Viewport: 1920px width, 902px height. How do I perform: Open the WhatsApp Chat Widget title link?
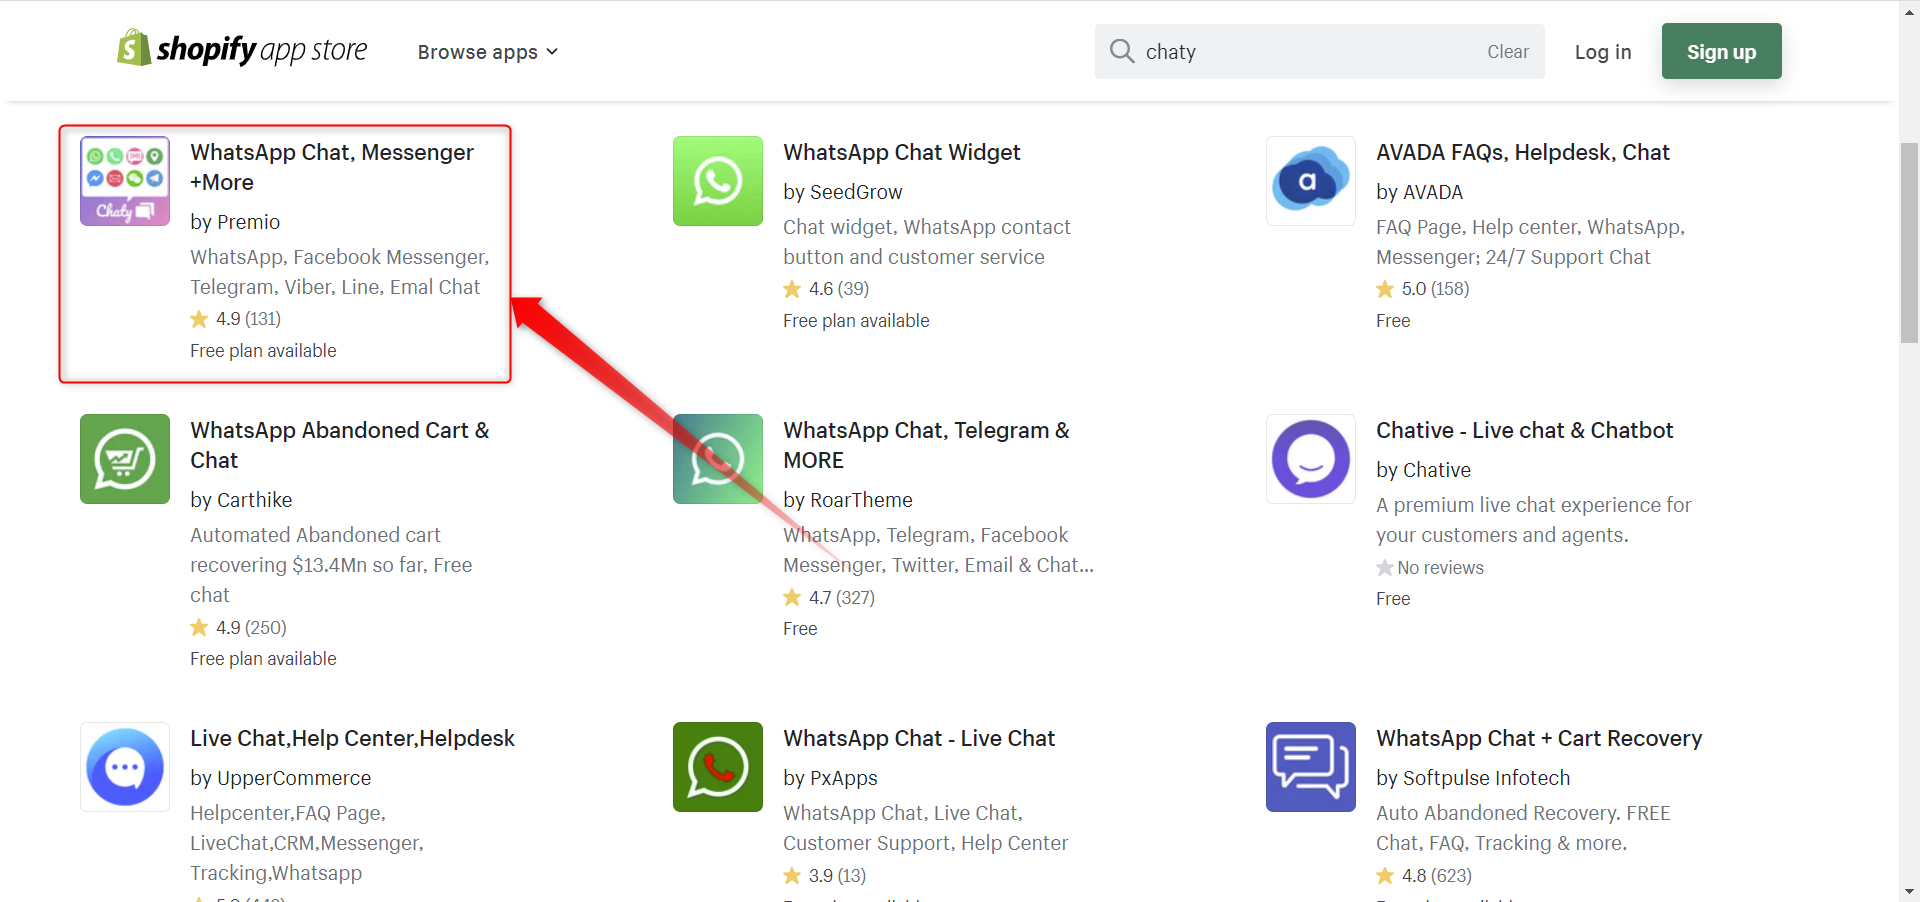901,152
